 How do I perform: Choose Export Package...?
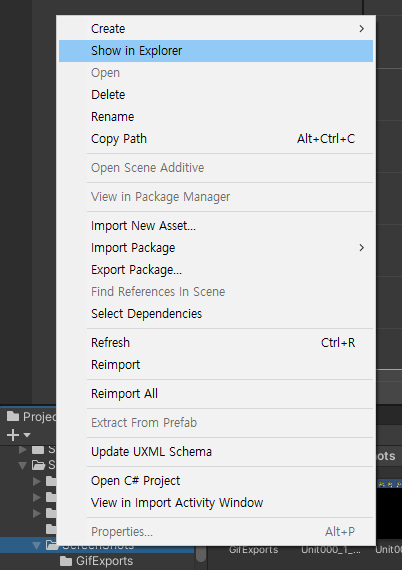coord(216,270)
